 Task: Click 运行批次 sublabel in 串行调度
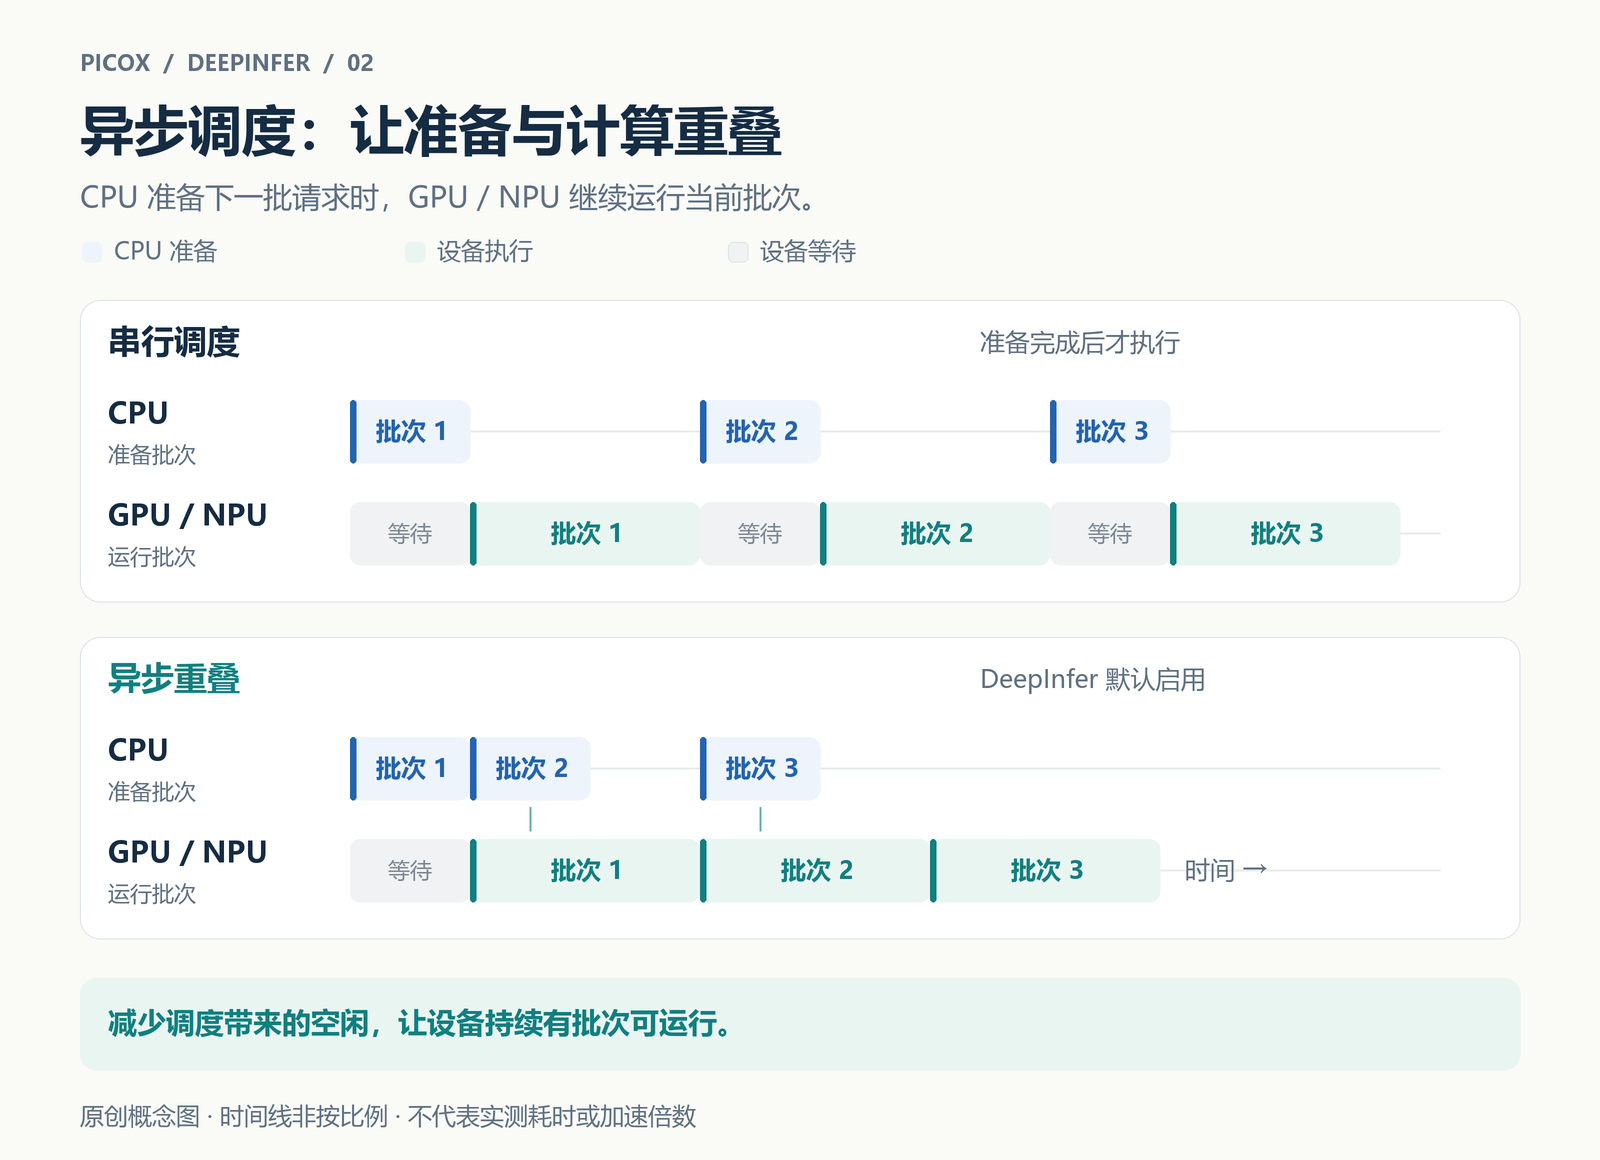coord(152,557)
